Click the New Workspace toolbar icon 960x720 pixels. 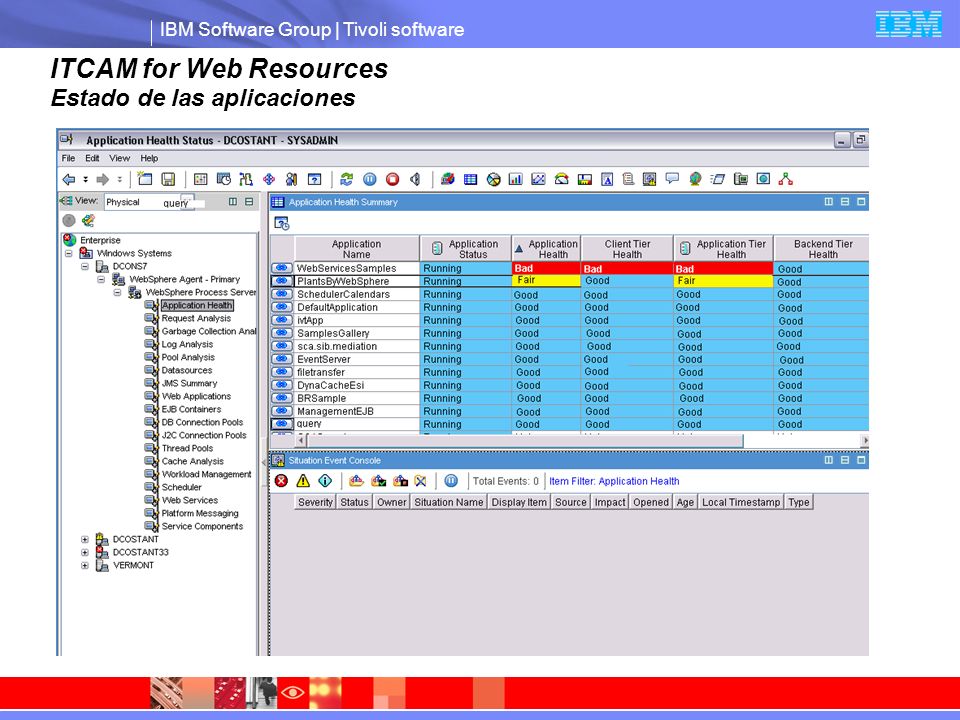(x=145, y=179)
